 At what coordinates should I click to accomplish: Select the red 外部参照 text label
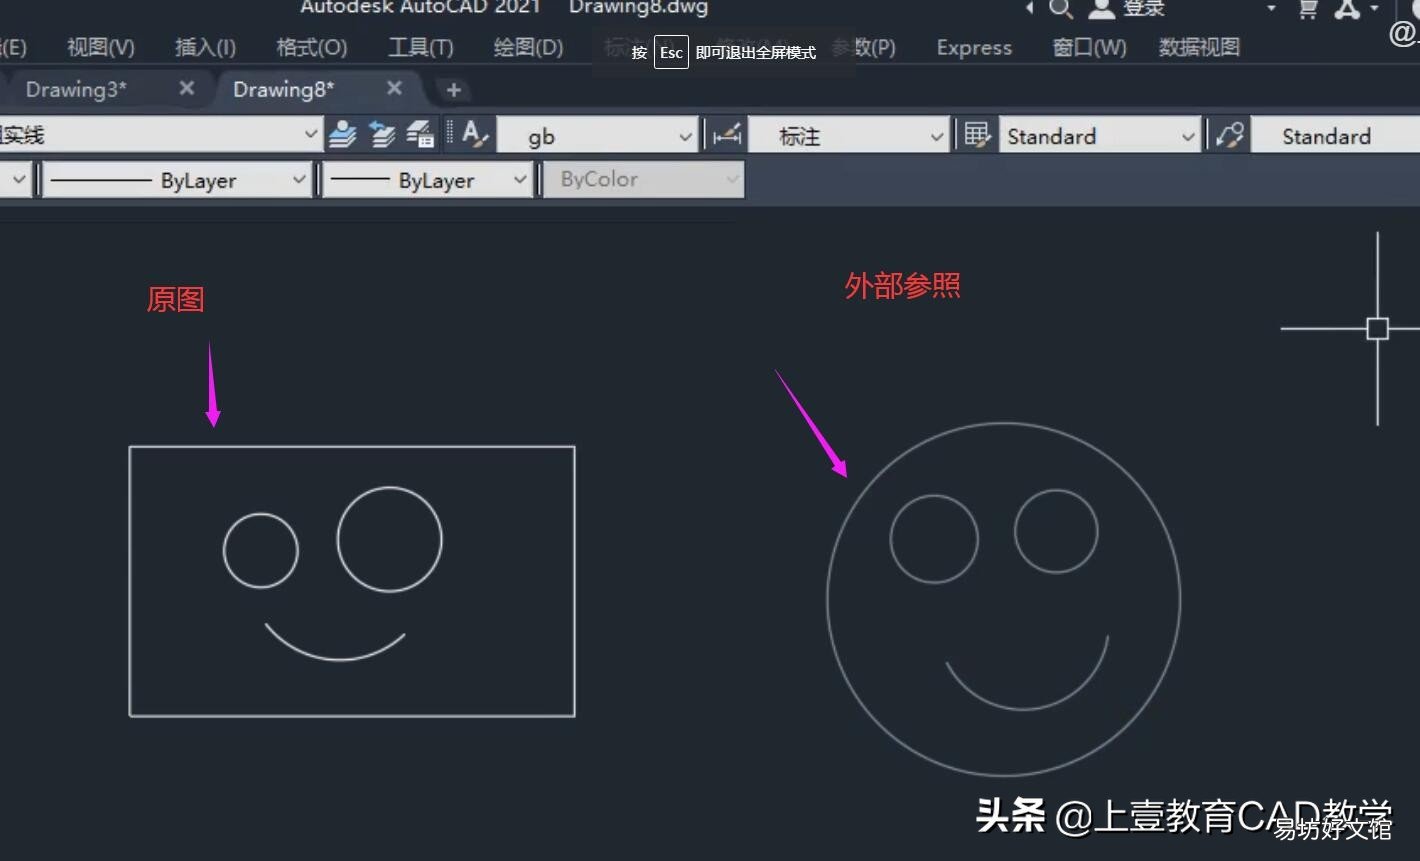pos(903,286)
